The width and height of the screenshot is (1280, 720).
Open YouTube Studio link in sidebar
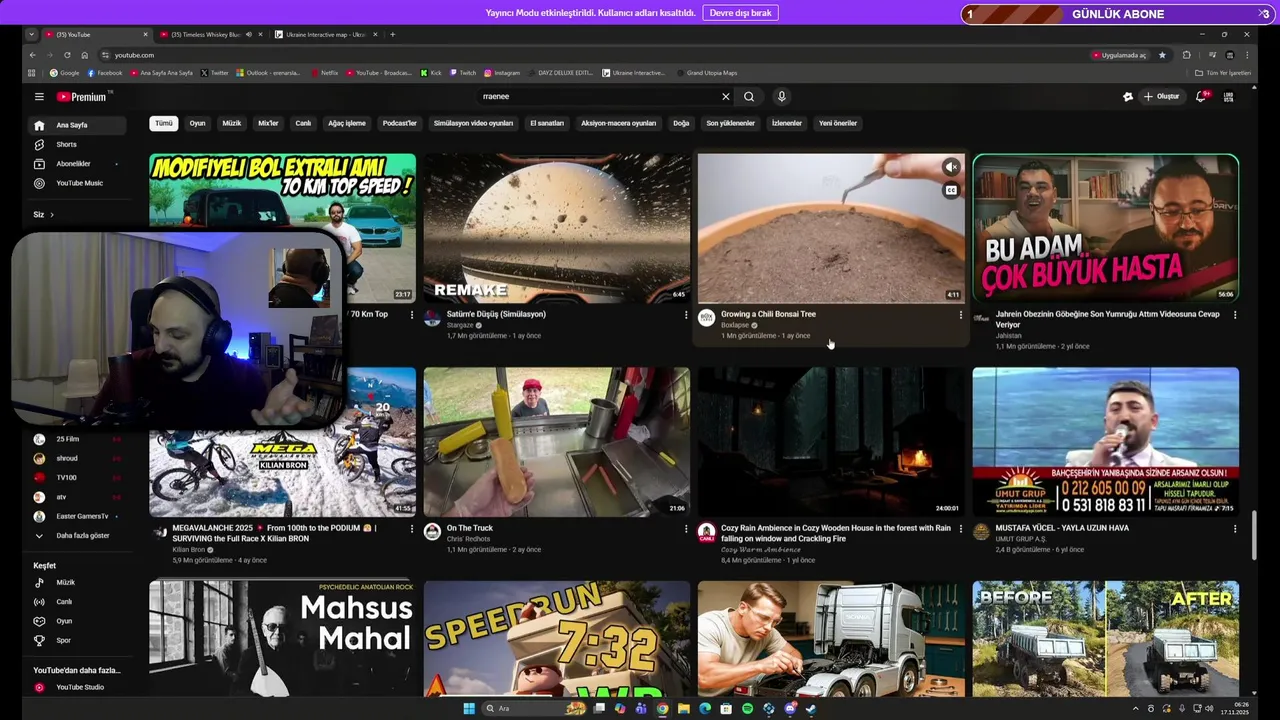[x=77, y=687]
